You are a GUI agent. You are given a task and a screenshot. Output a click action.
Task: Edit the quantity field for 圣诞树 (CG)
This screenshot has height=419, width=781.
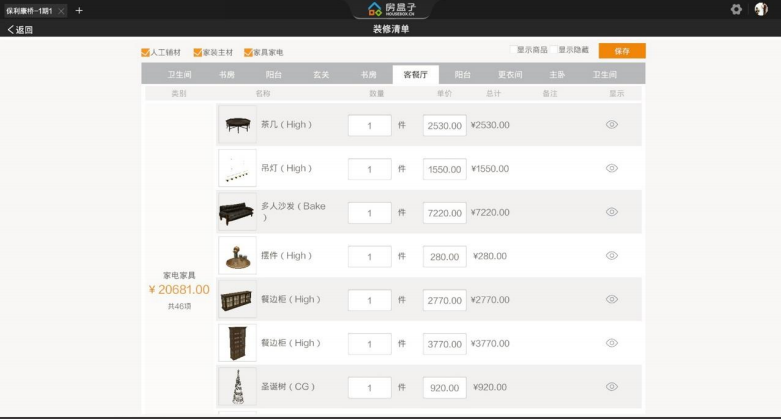(370, 388)
